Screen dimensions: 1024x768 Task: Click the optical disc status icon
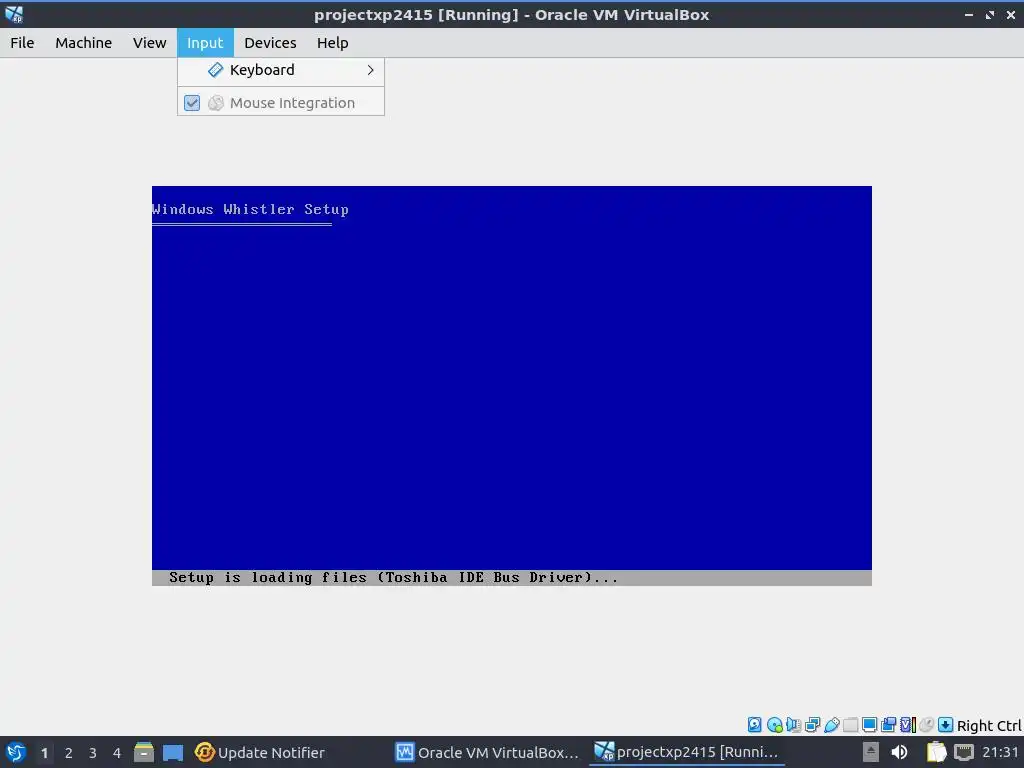click(775, 724)
